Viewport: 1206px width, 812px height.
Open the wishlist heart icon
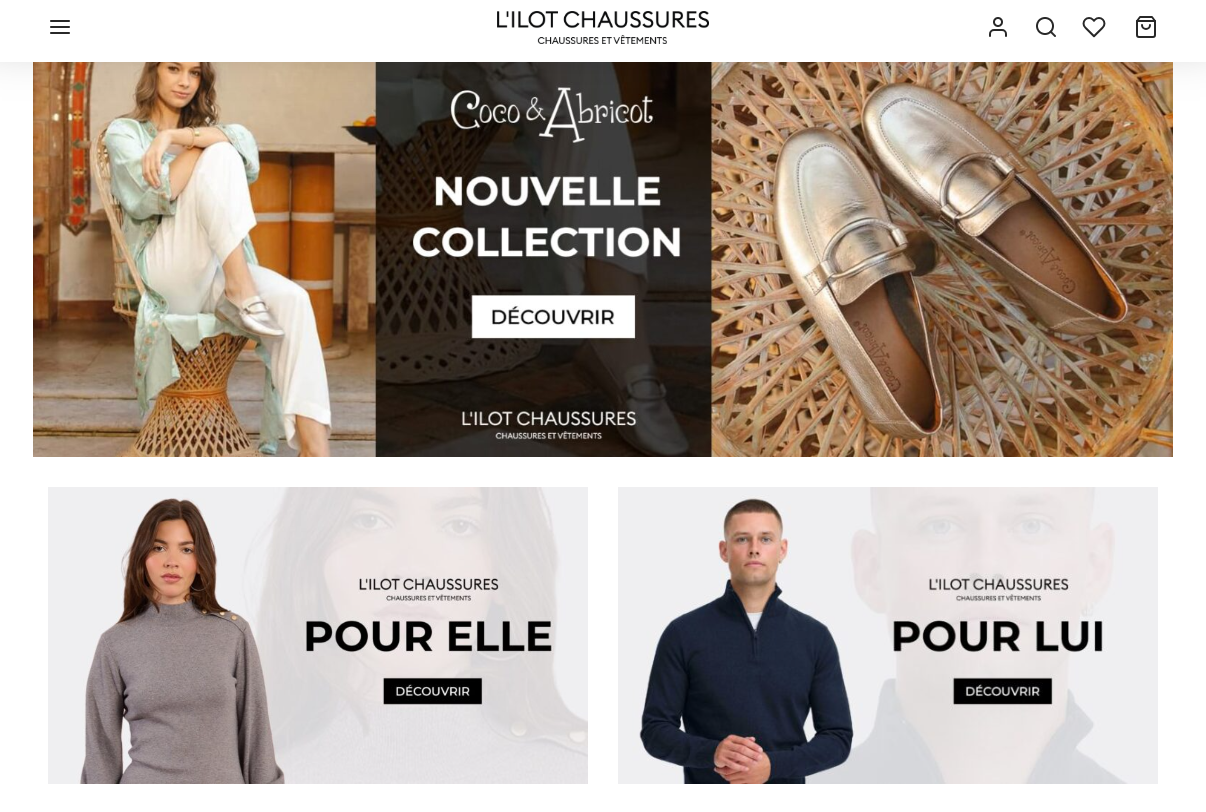tap(1094, 27)
